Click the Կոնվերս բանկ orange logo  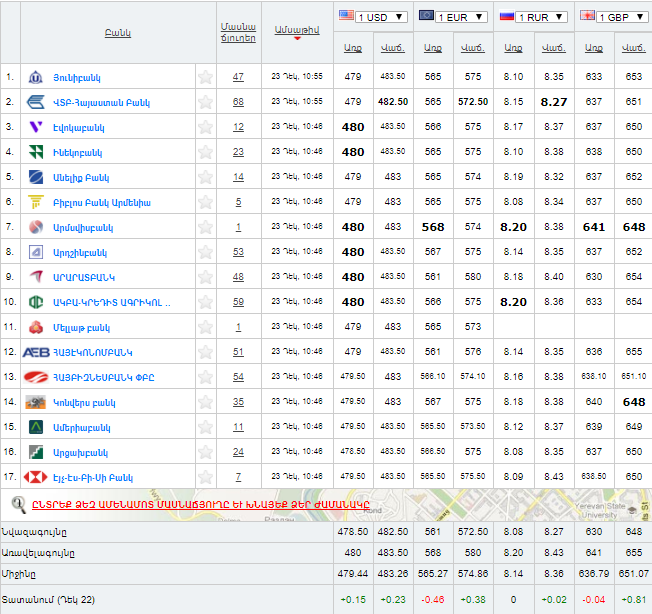36,402
